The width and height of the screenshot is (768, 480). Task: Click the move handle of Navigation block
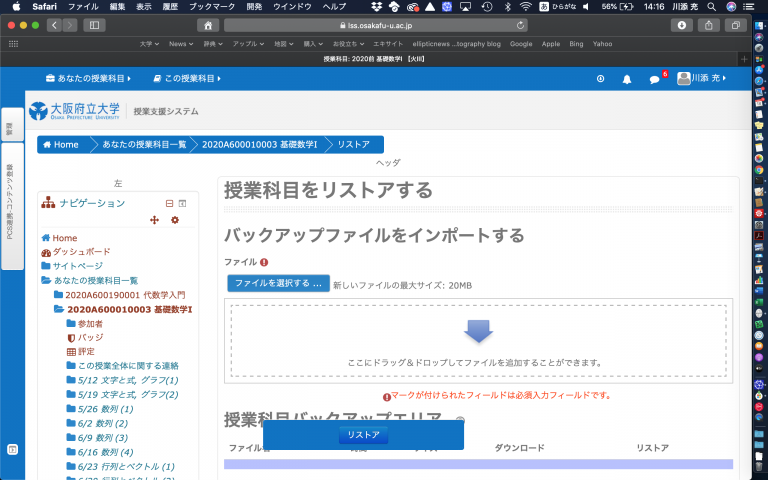[x=154, y=220]
